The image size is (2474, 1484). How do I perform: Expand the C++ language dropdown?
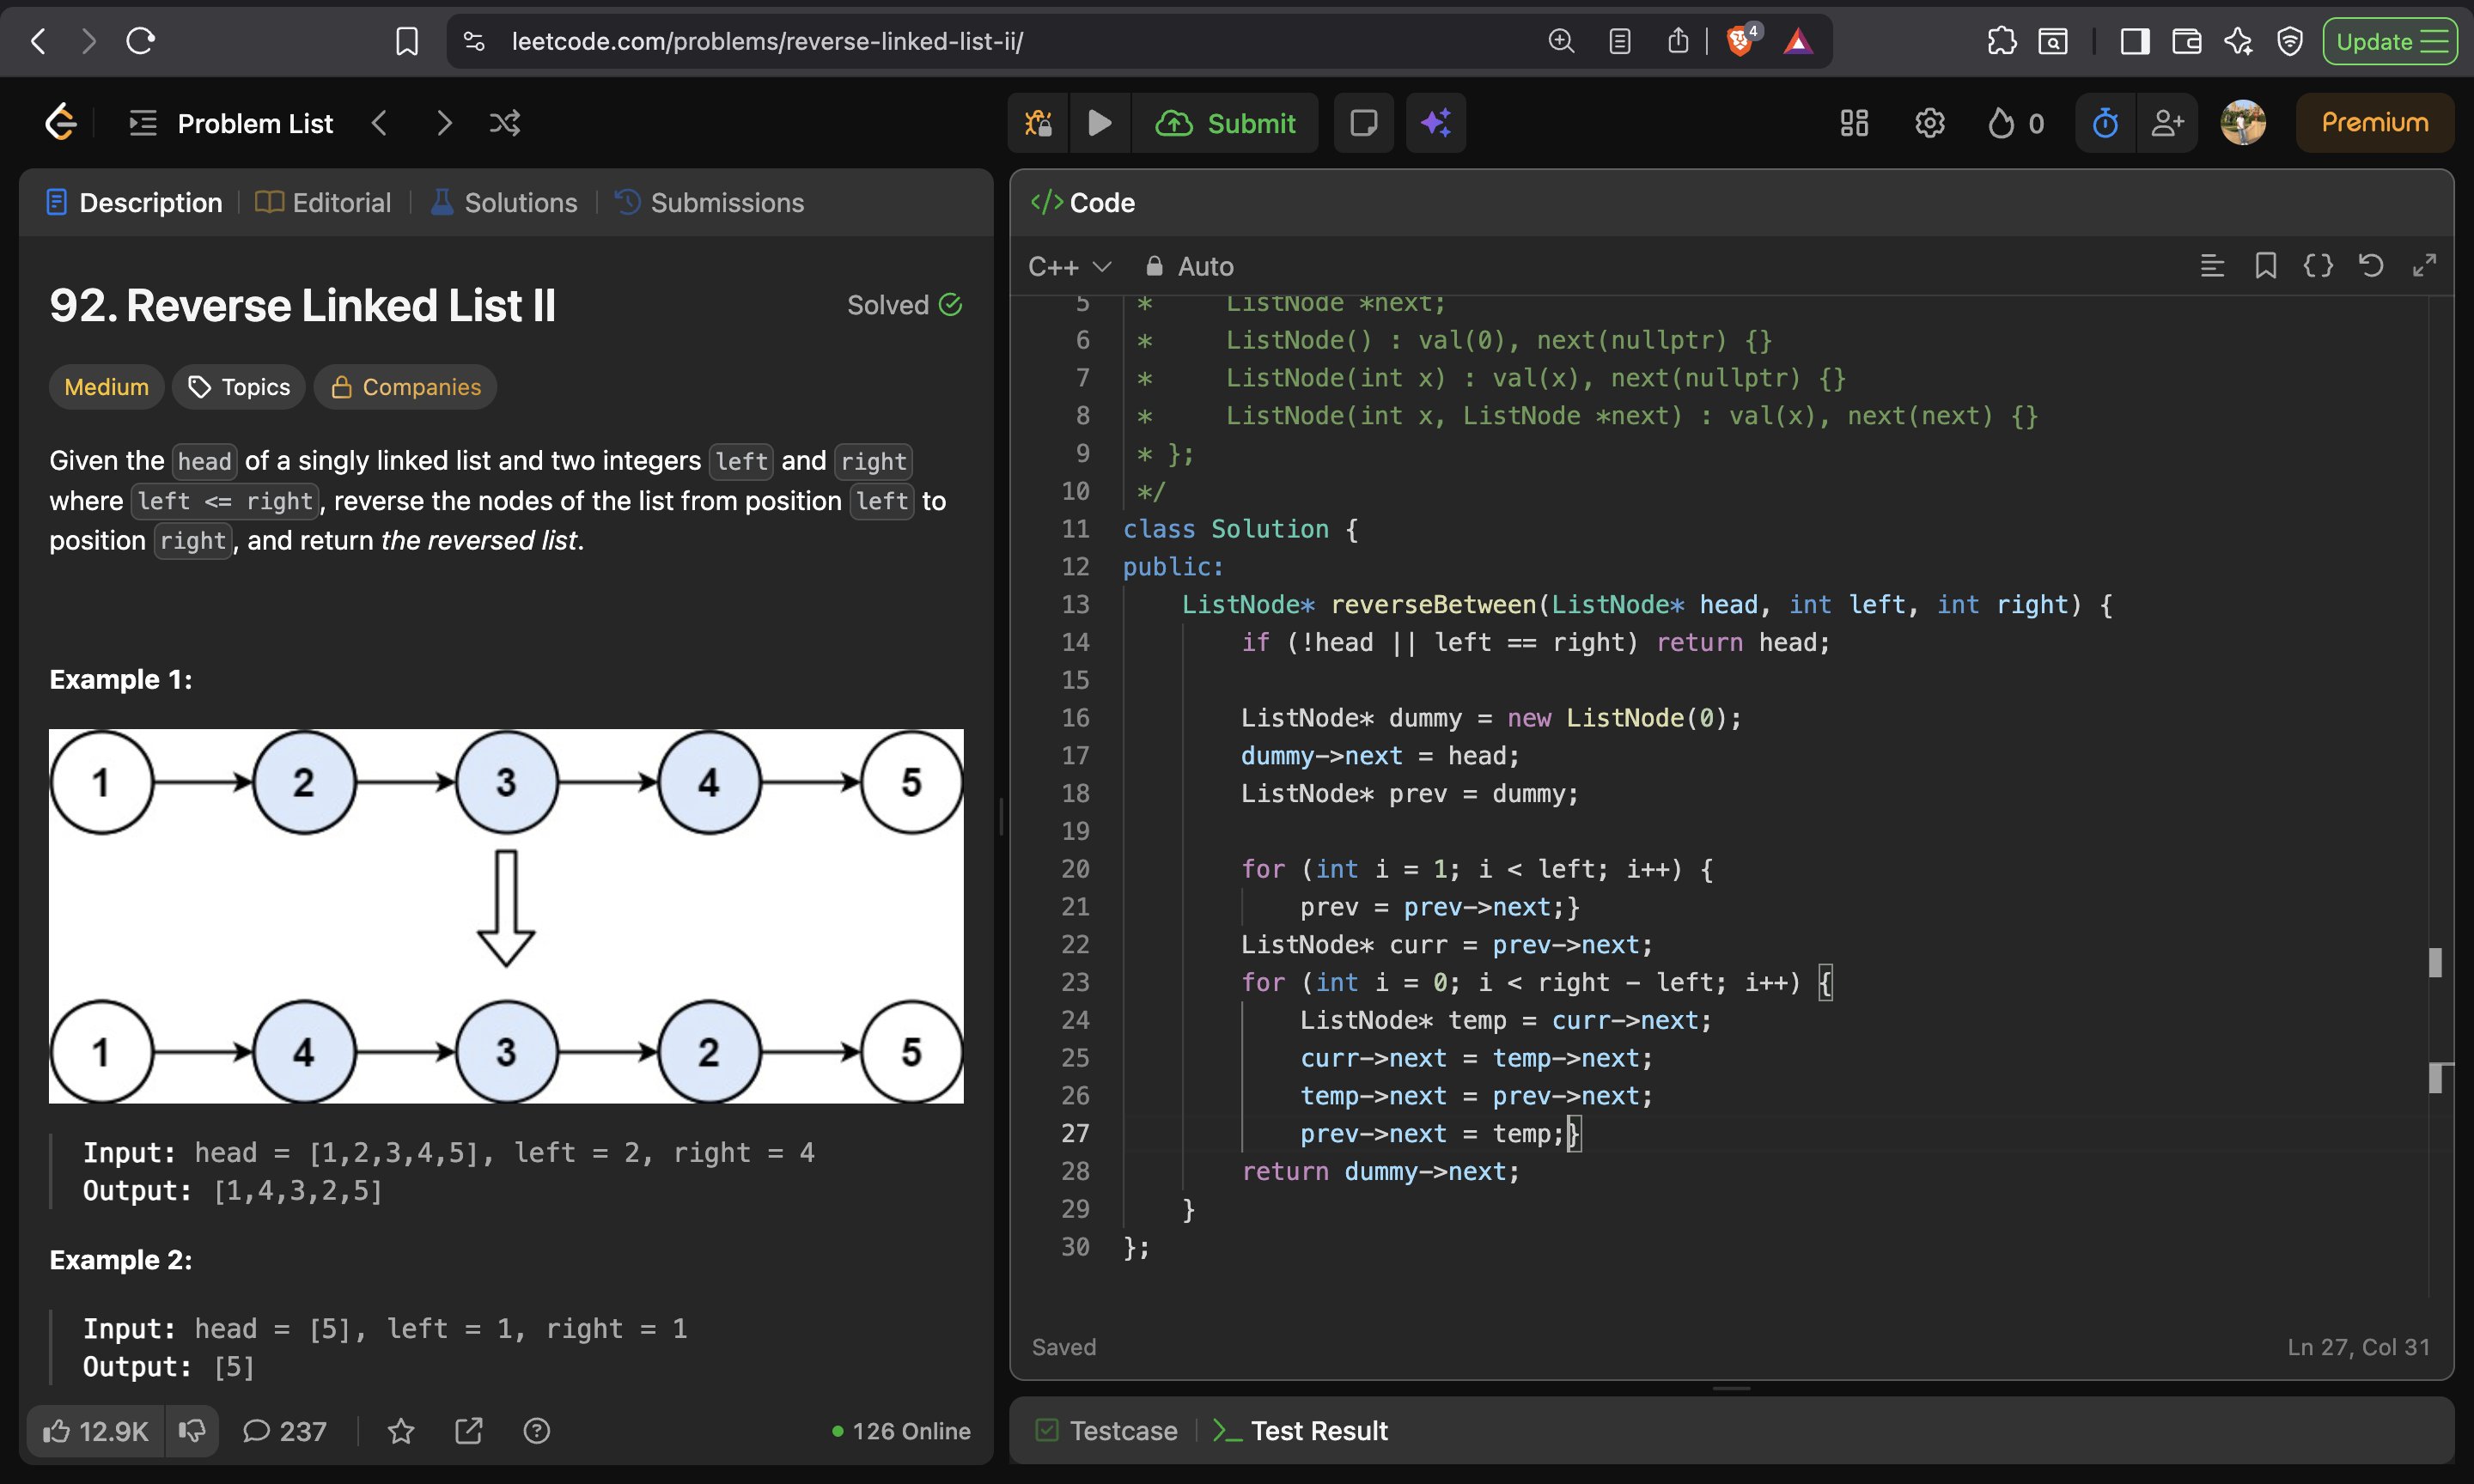pyautogui.click(x=1069, y=267)
